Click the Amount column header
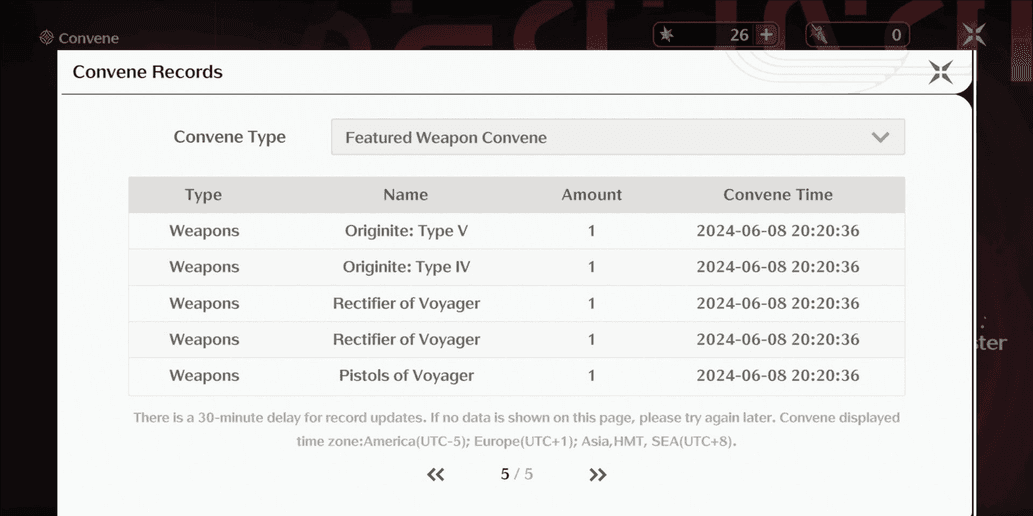 (591, 195)
